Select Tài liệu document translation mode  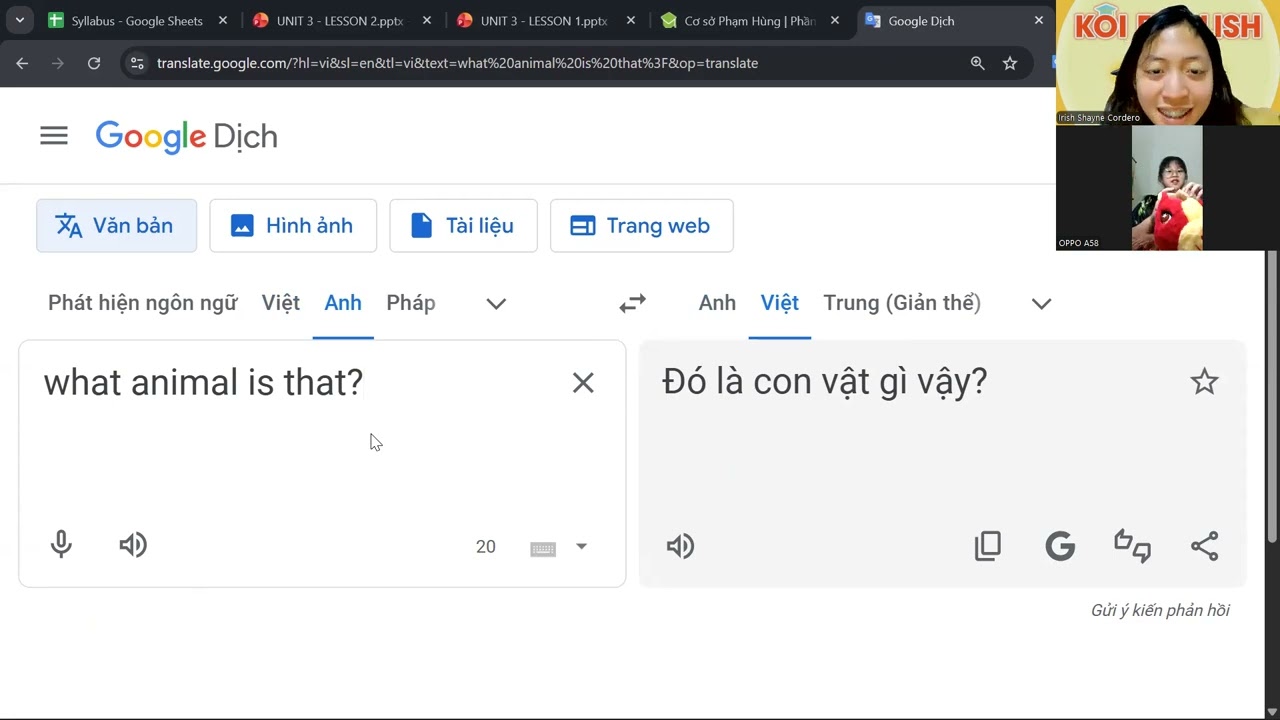coord(463,226)
